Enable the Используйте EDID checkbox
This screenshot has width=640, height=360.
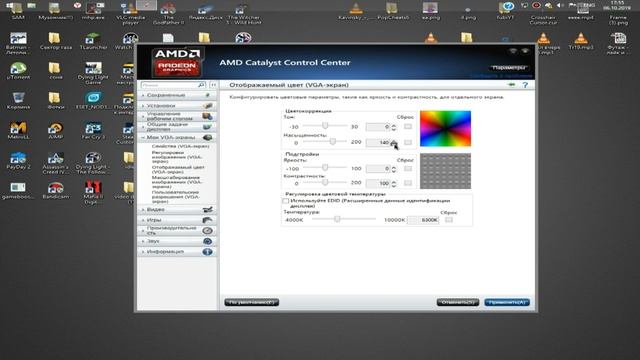click(285, 201)
